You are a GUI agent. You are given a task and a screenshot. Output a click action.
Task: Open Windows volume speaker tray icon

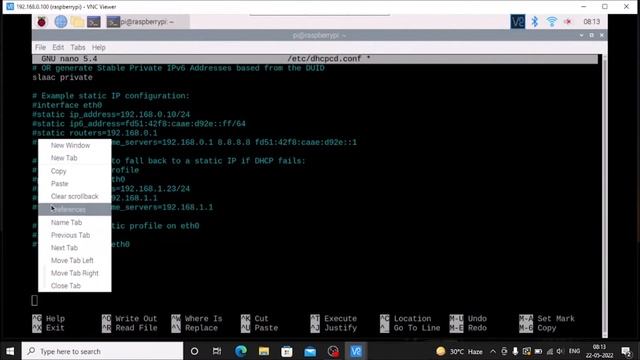point(560,351)
